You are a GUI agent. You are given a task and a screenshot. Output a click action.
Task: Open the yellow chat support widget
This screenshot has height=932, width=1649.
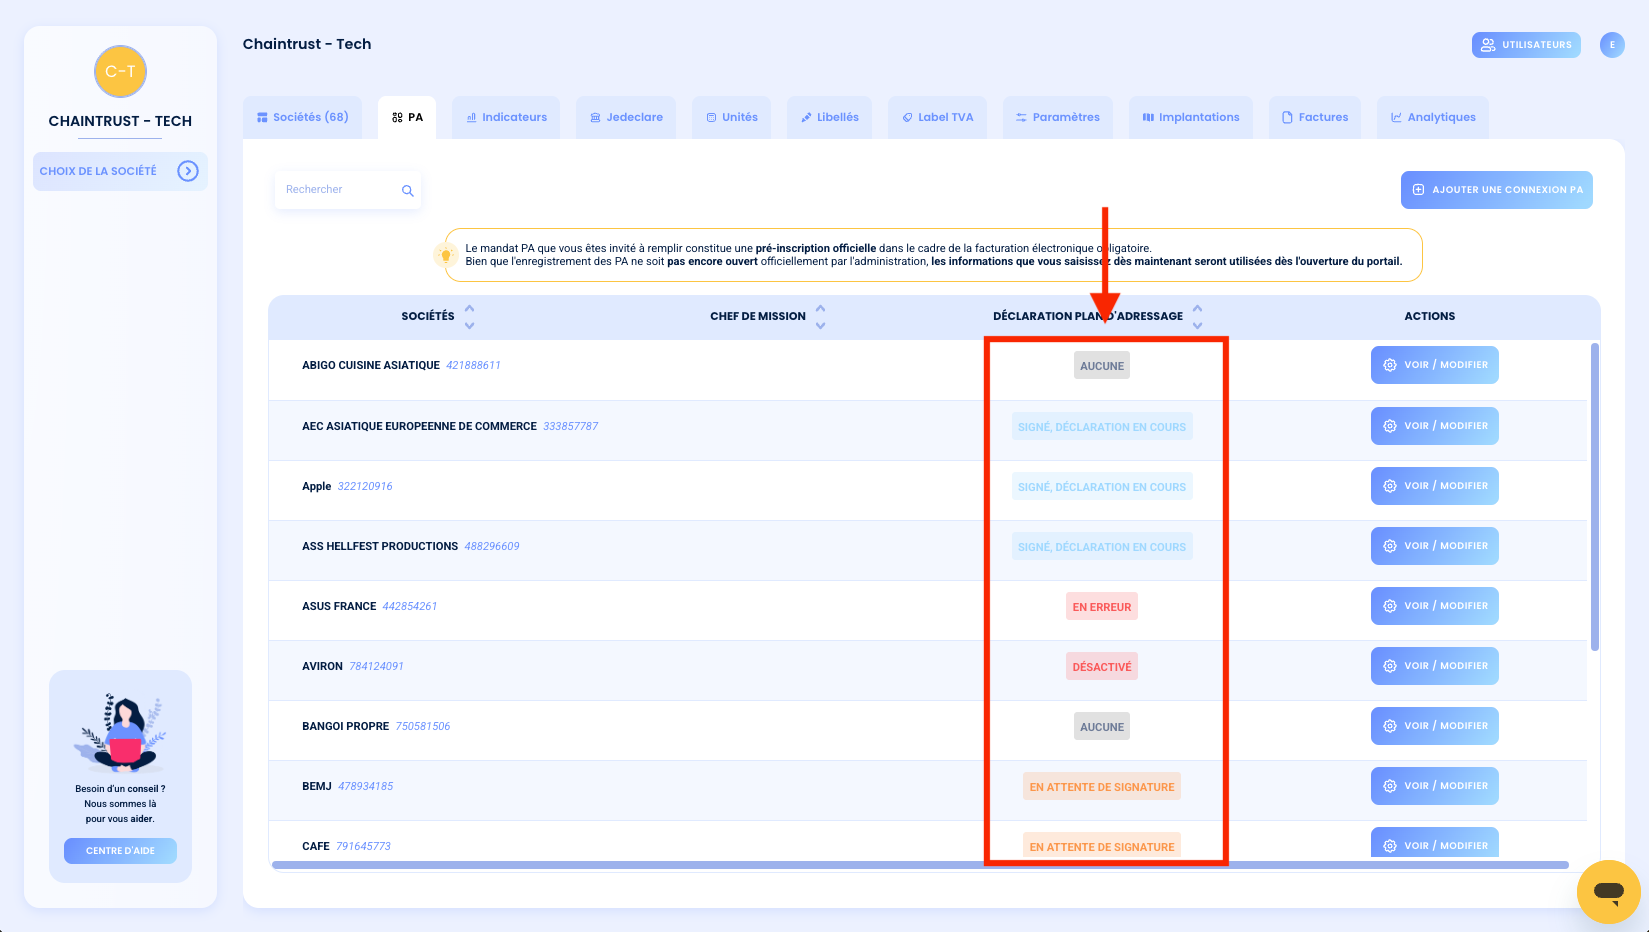1608,891
